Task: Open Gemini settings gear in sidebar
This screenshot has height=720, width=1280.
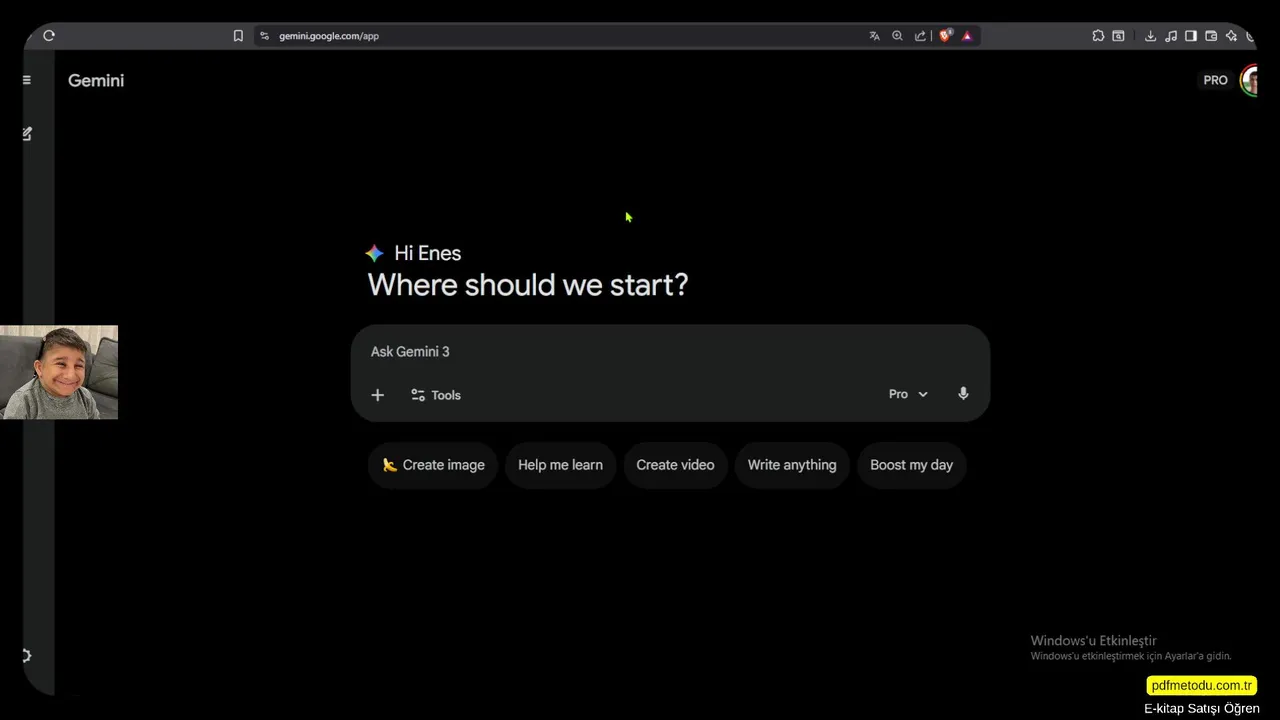Action: pyautogui.click(x=27, y=656)
